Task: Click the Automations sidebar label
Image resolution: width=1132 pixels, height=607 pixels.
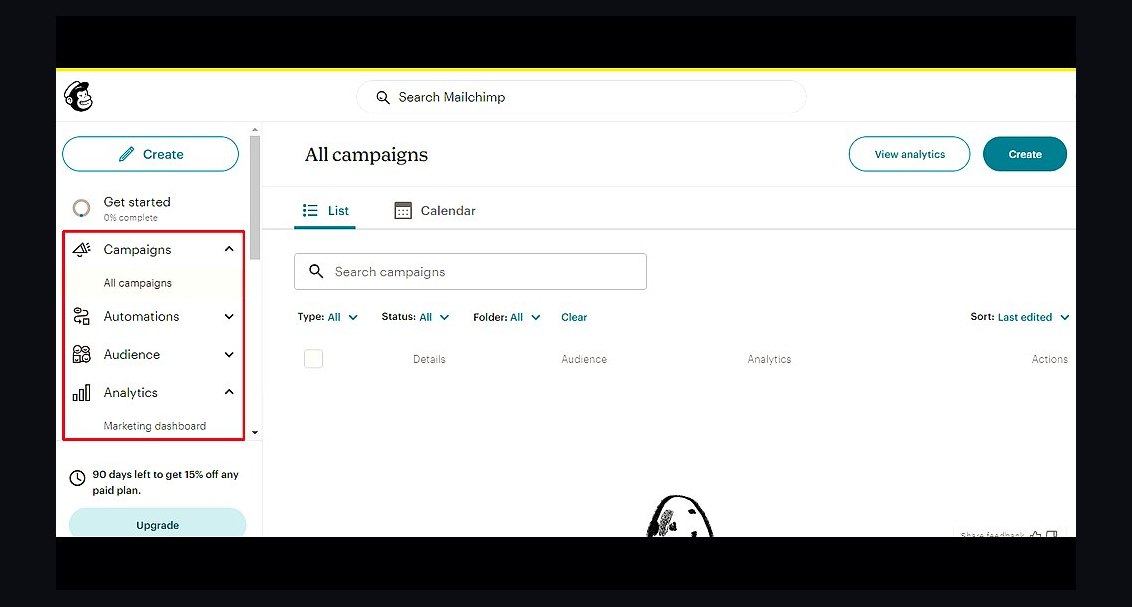Action: (x=141, y=316)
